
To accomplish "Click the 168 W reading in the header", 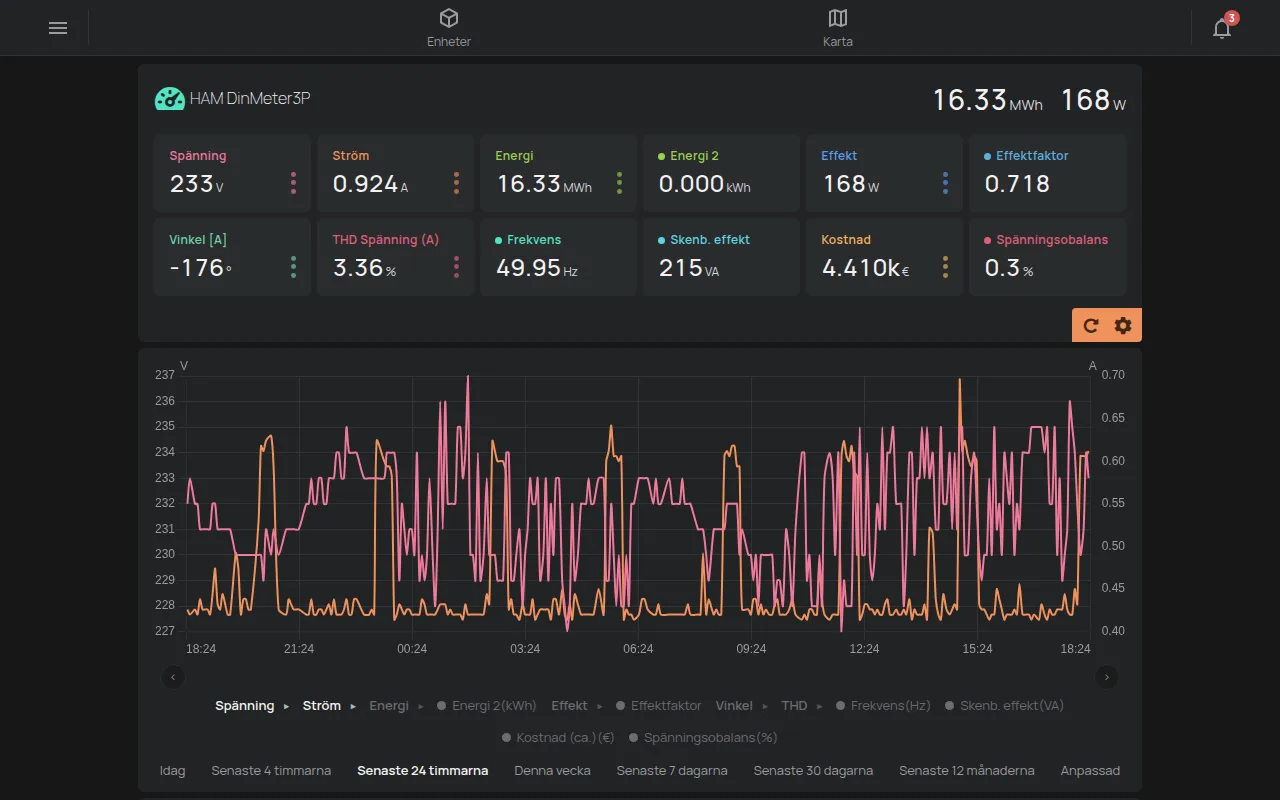I will pyautogui.click(x=1093, y=100).
